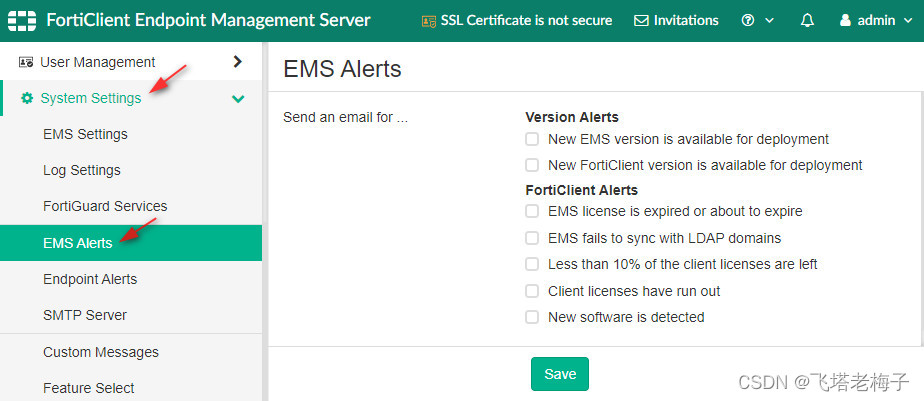Image resolution: width=924 pixels, height=401 pixels.
Task: Open the admin account dropdown arrow
Action: [908, 21]
